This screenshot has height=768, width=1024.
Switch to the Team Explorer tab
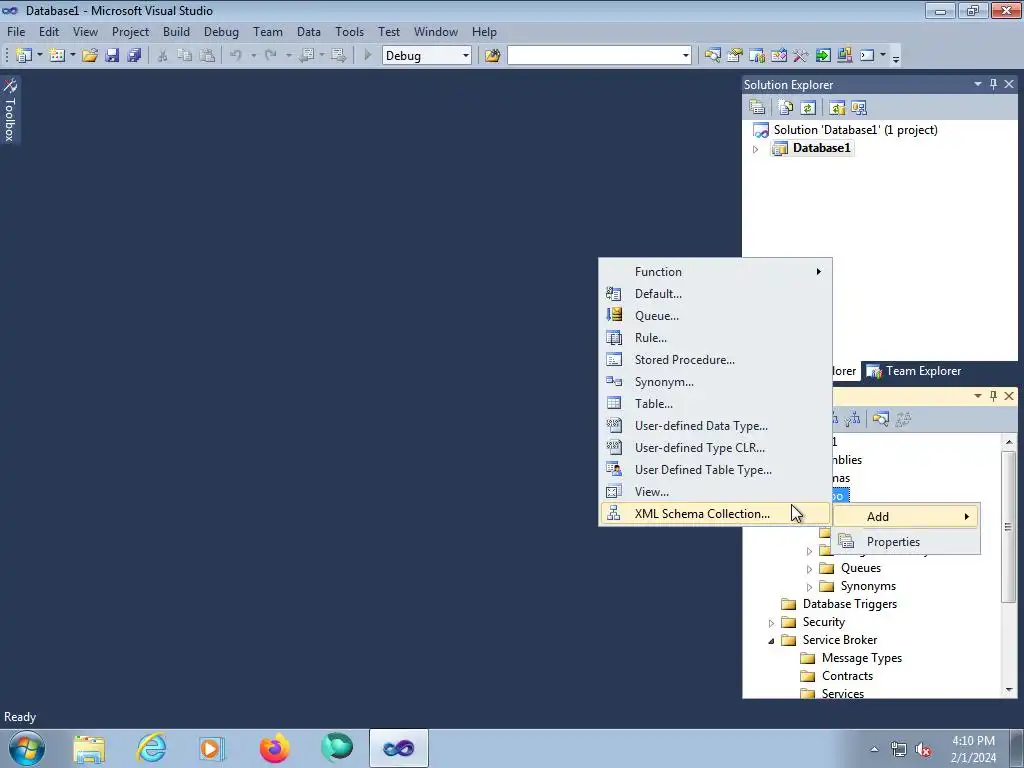click(x=914, y=371)
